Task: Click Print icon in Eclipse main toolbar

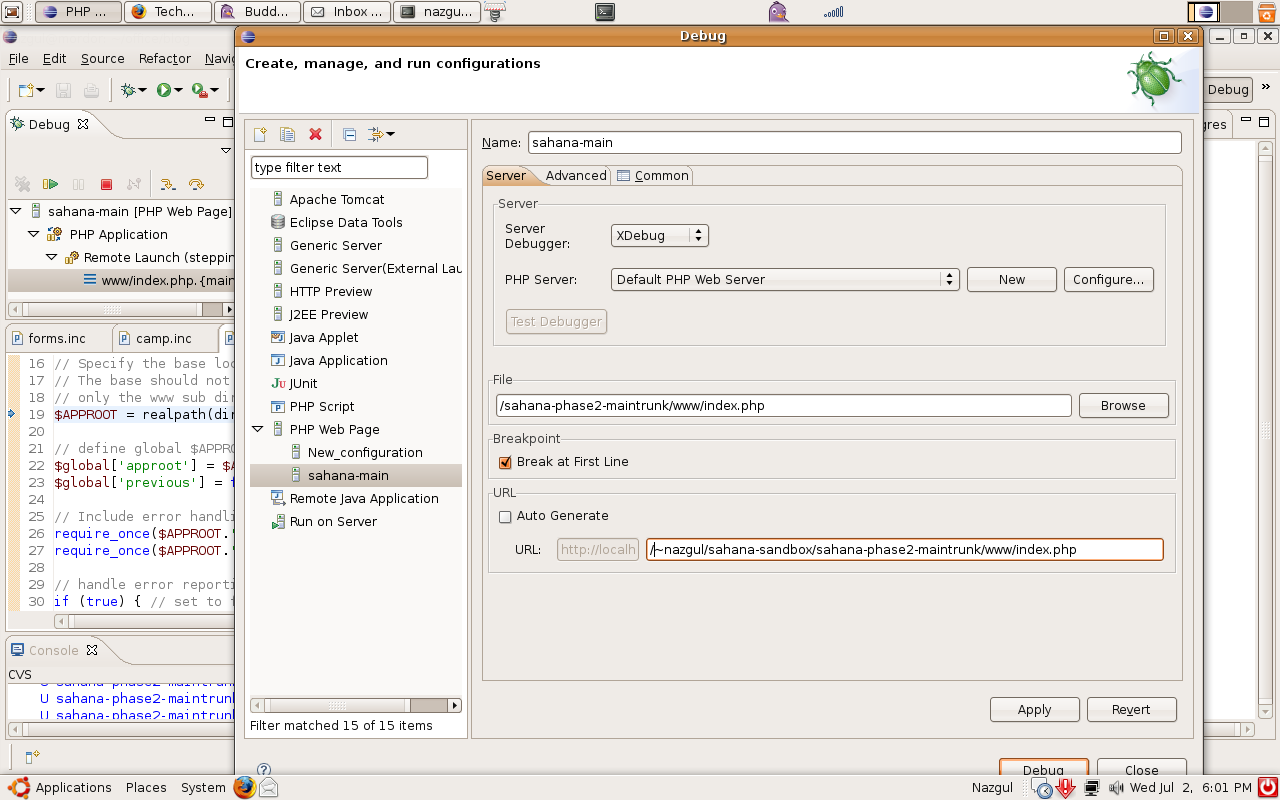Action: tap(91, 90)
